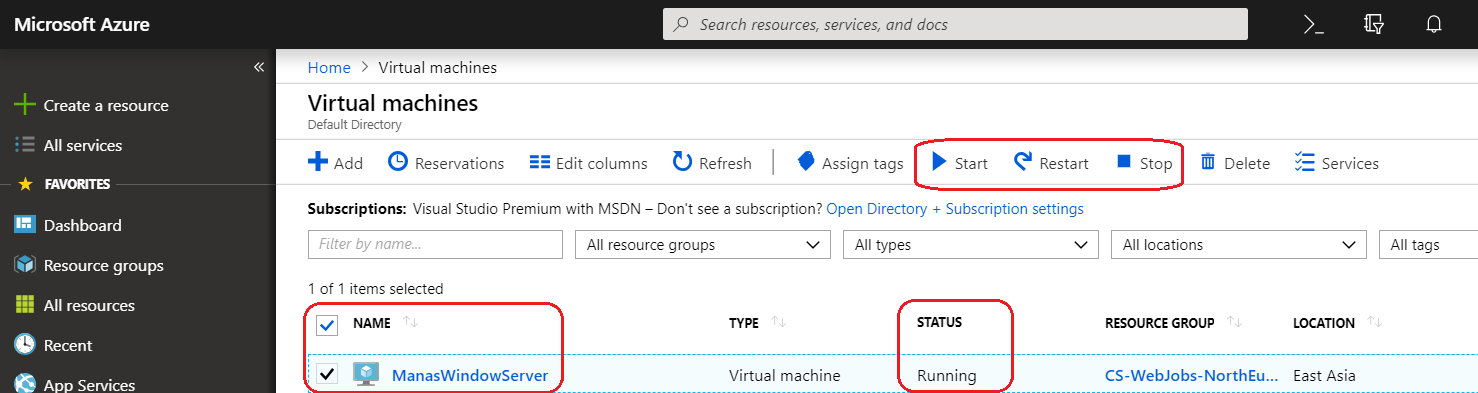Open the notifications bell
Screen dimensions: 1478x393
pyautogui.click(x=1434, y=24)
